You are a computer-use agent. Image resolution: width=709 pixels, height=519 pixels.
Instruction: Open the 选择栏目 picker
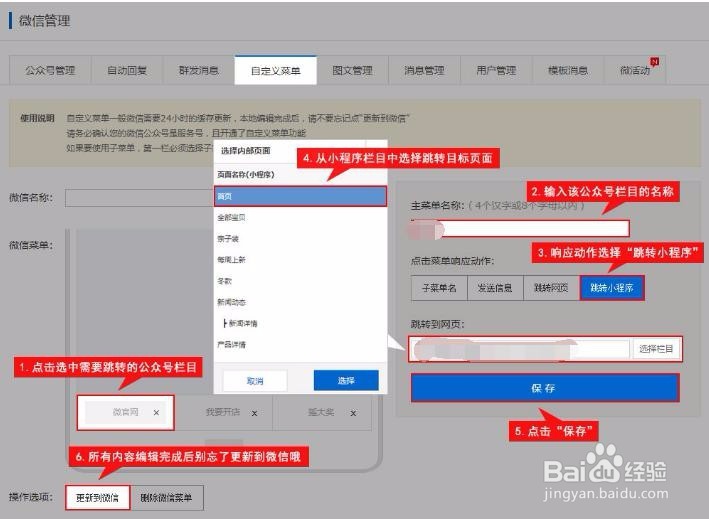pyautogui.click(x=657, y=349)
